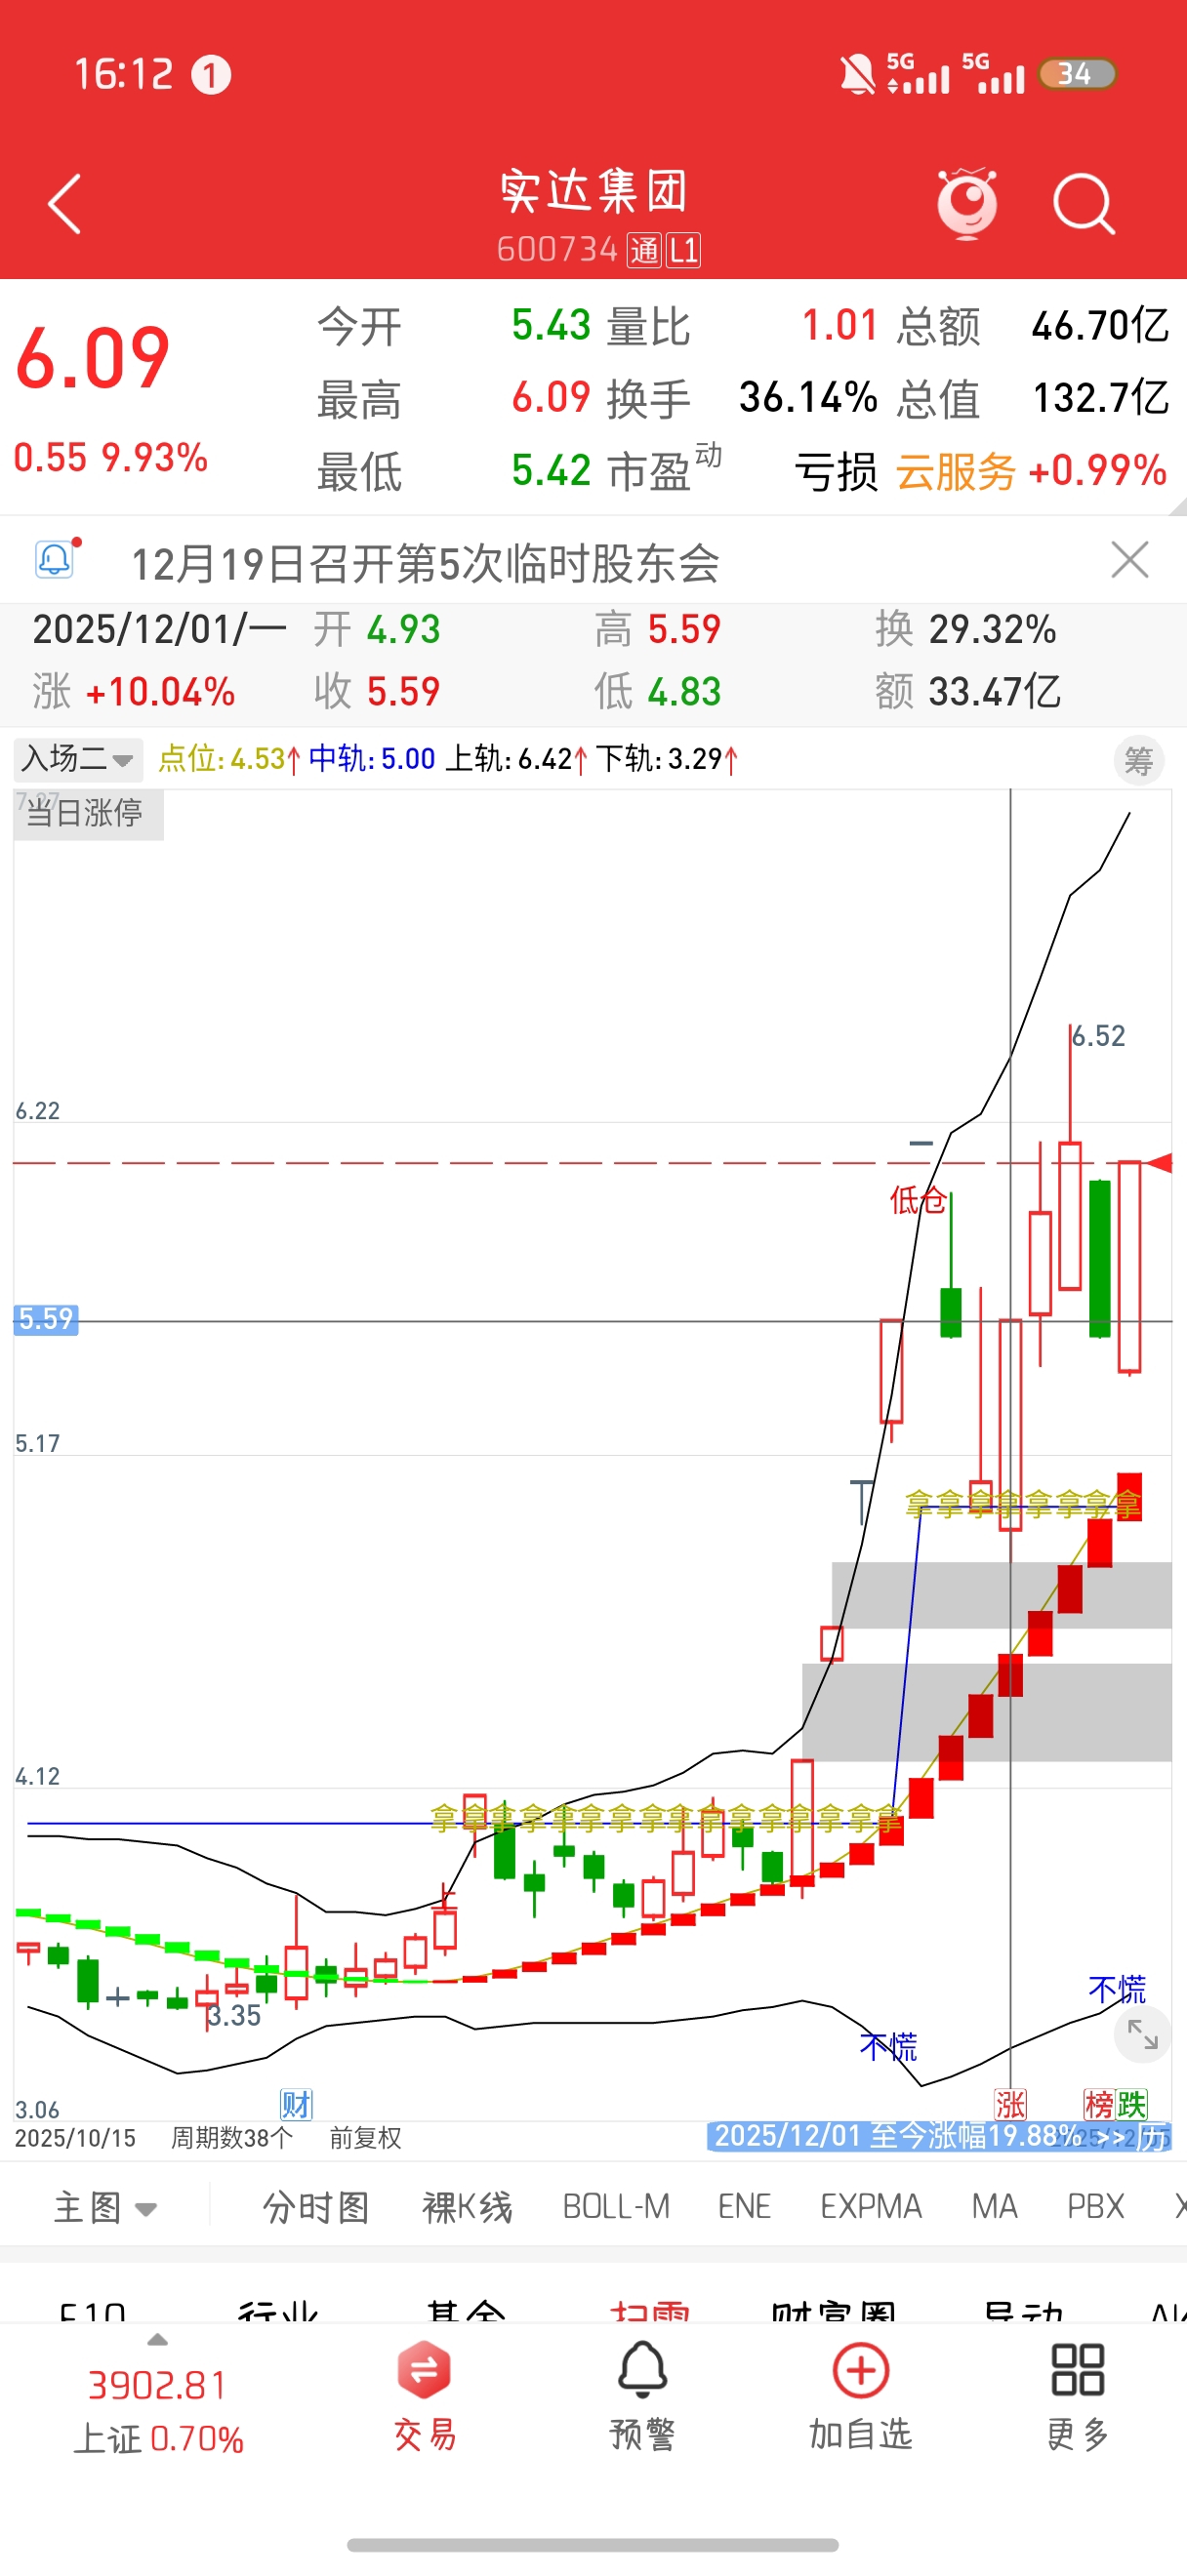The image size is (1187, 2576).
Task: Tap the 财 financial marker
Action: pyautogui.click(x=296, y=2104)
